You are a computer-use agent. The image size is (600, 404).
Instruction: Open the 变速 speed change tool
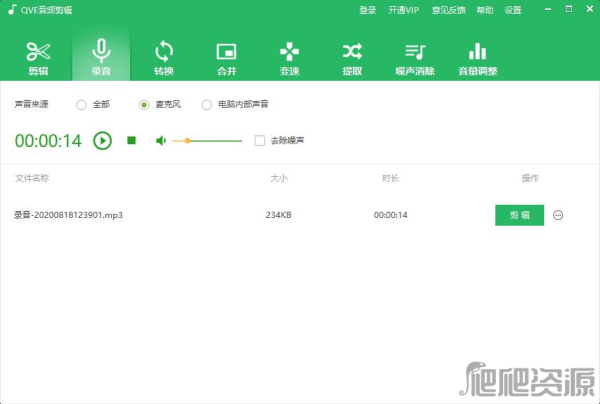click(x=289, y=58)
